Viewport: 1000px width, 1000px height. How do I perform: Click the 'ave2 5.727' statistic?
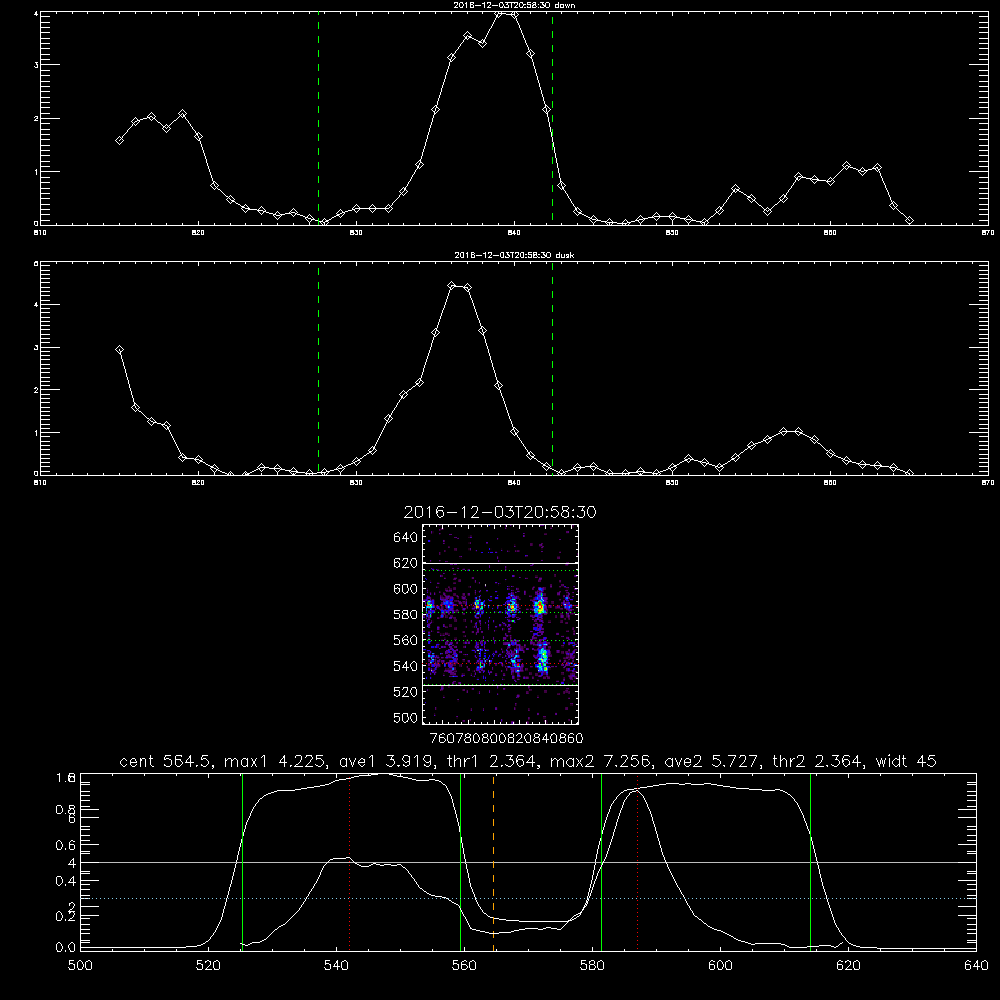(x=711, y=761)
